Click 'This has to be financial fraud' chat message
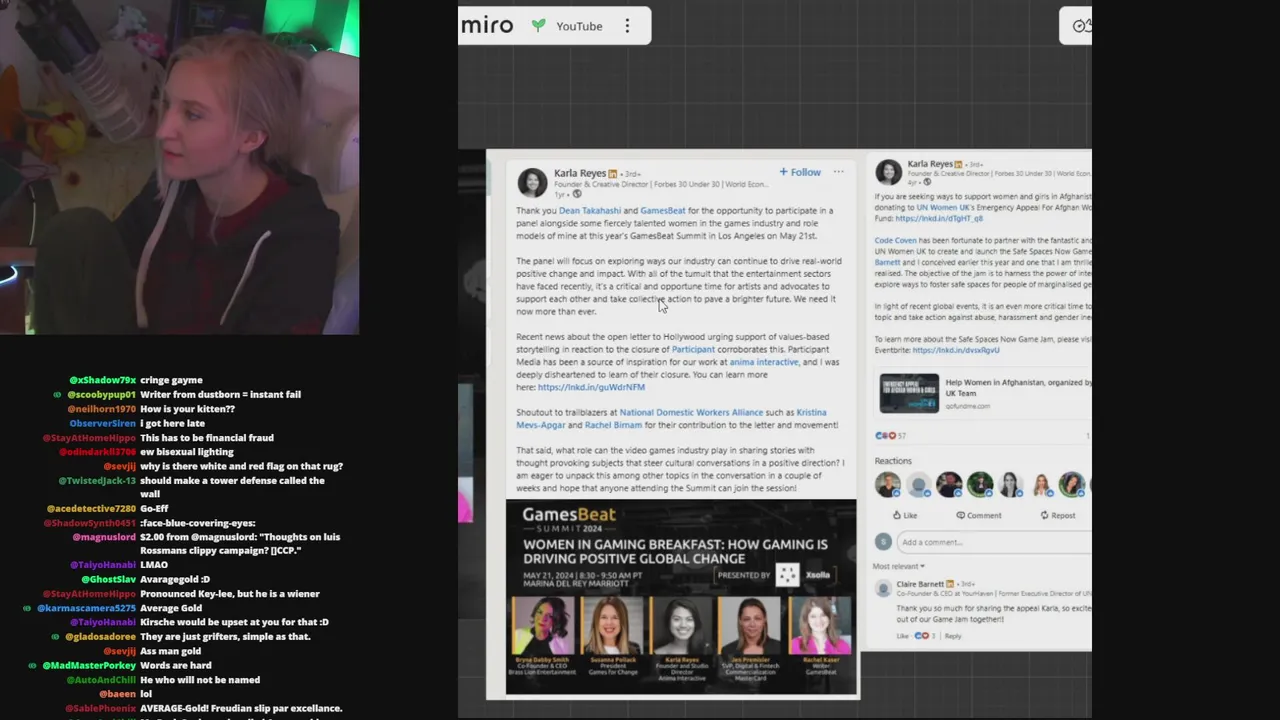Viewport: 1280px width, 720px height. [207, 438]
